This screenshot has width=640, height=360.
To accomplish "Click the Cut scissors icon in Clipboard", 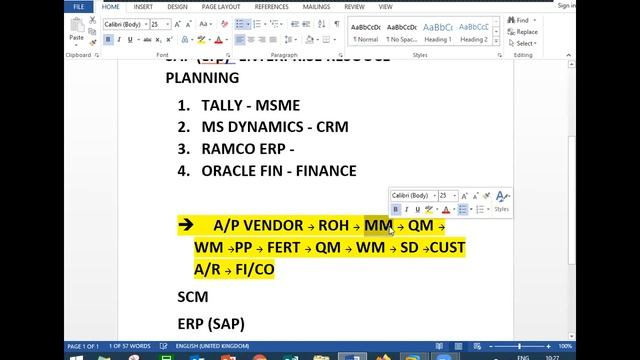I will [x=93, y=20].
